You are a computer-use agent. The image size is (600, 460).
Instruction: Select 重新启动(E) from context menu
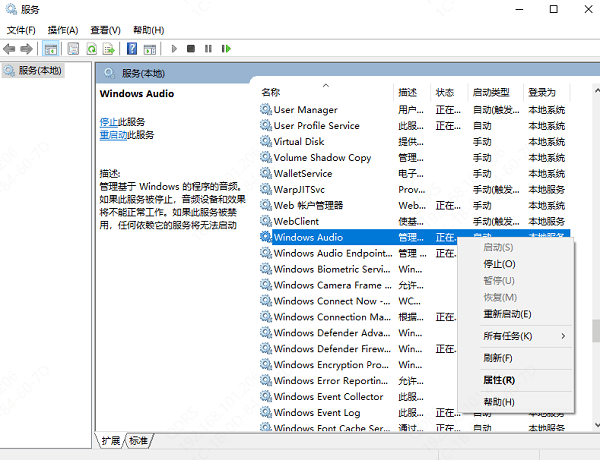[507, 314]
